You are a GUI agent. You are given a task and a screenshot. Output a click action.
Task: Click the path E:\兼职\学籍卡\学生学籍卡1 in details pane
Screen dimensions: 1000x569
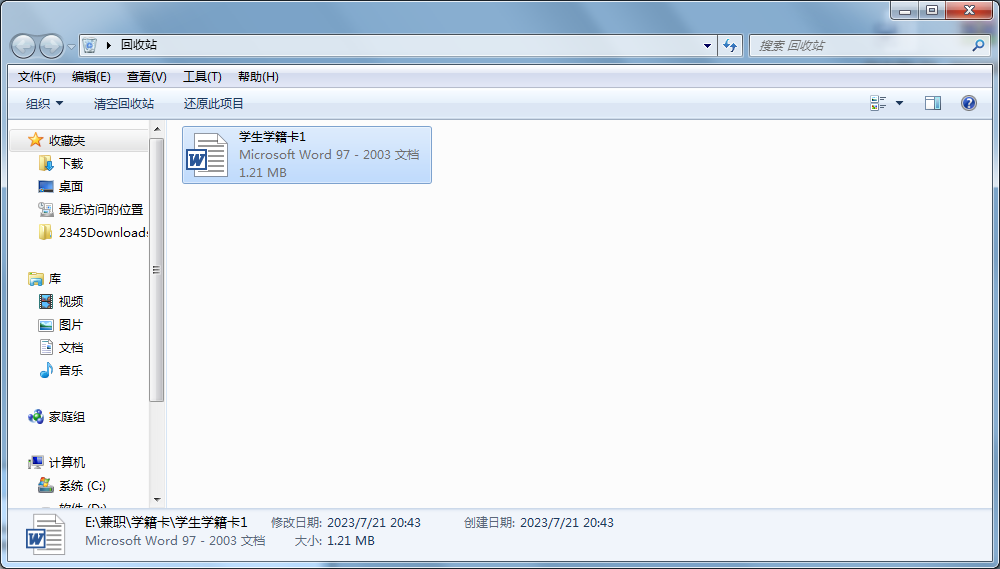166,523
